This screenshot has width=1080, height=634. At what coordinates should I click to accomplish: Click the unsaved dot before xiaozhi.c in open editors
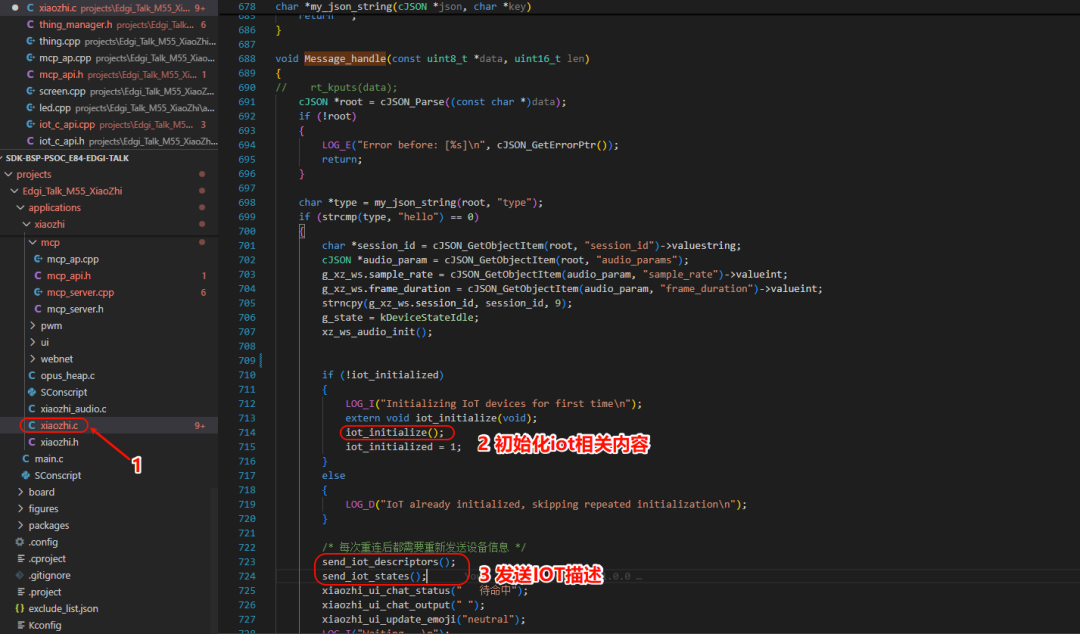15,8
